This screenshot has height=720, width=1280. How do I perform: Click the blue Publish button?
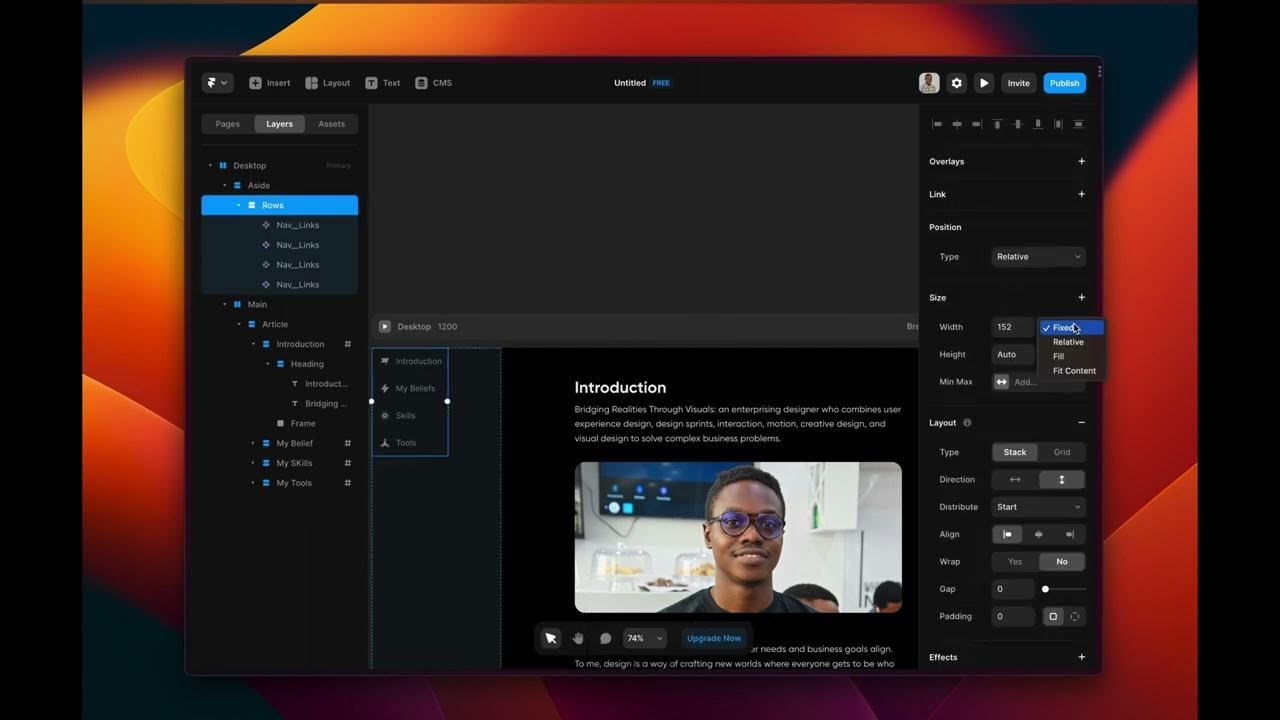pos(1064,83)
